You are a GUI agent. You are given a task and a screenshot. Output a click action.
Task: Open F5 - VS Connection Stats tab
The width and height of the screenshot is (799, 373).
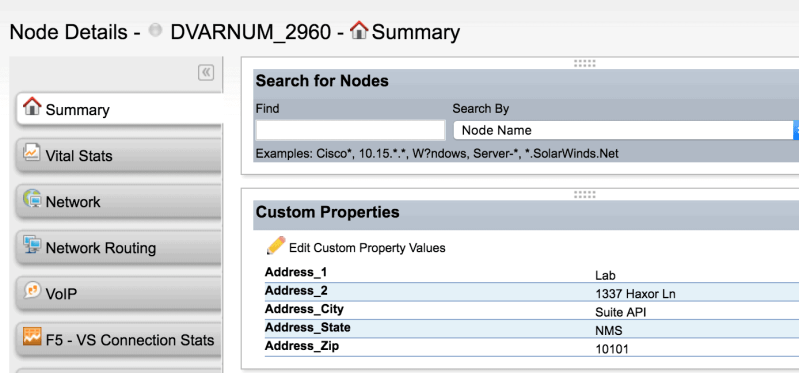point(119,340)
